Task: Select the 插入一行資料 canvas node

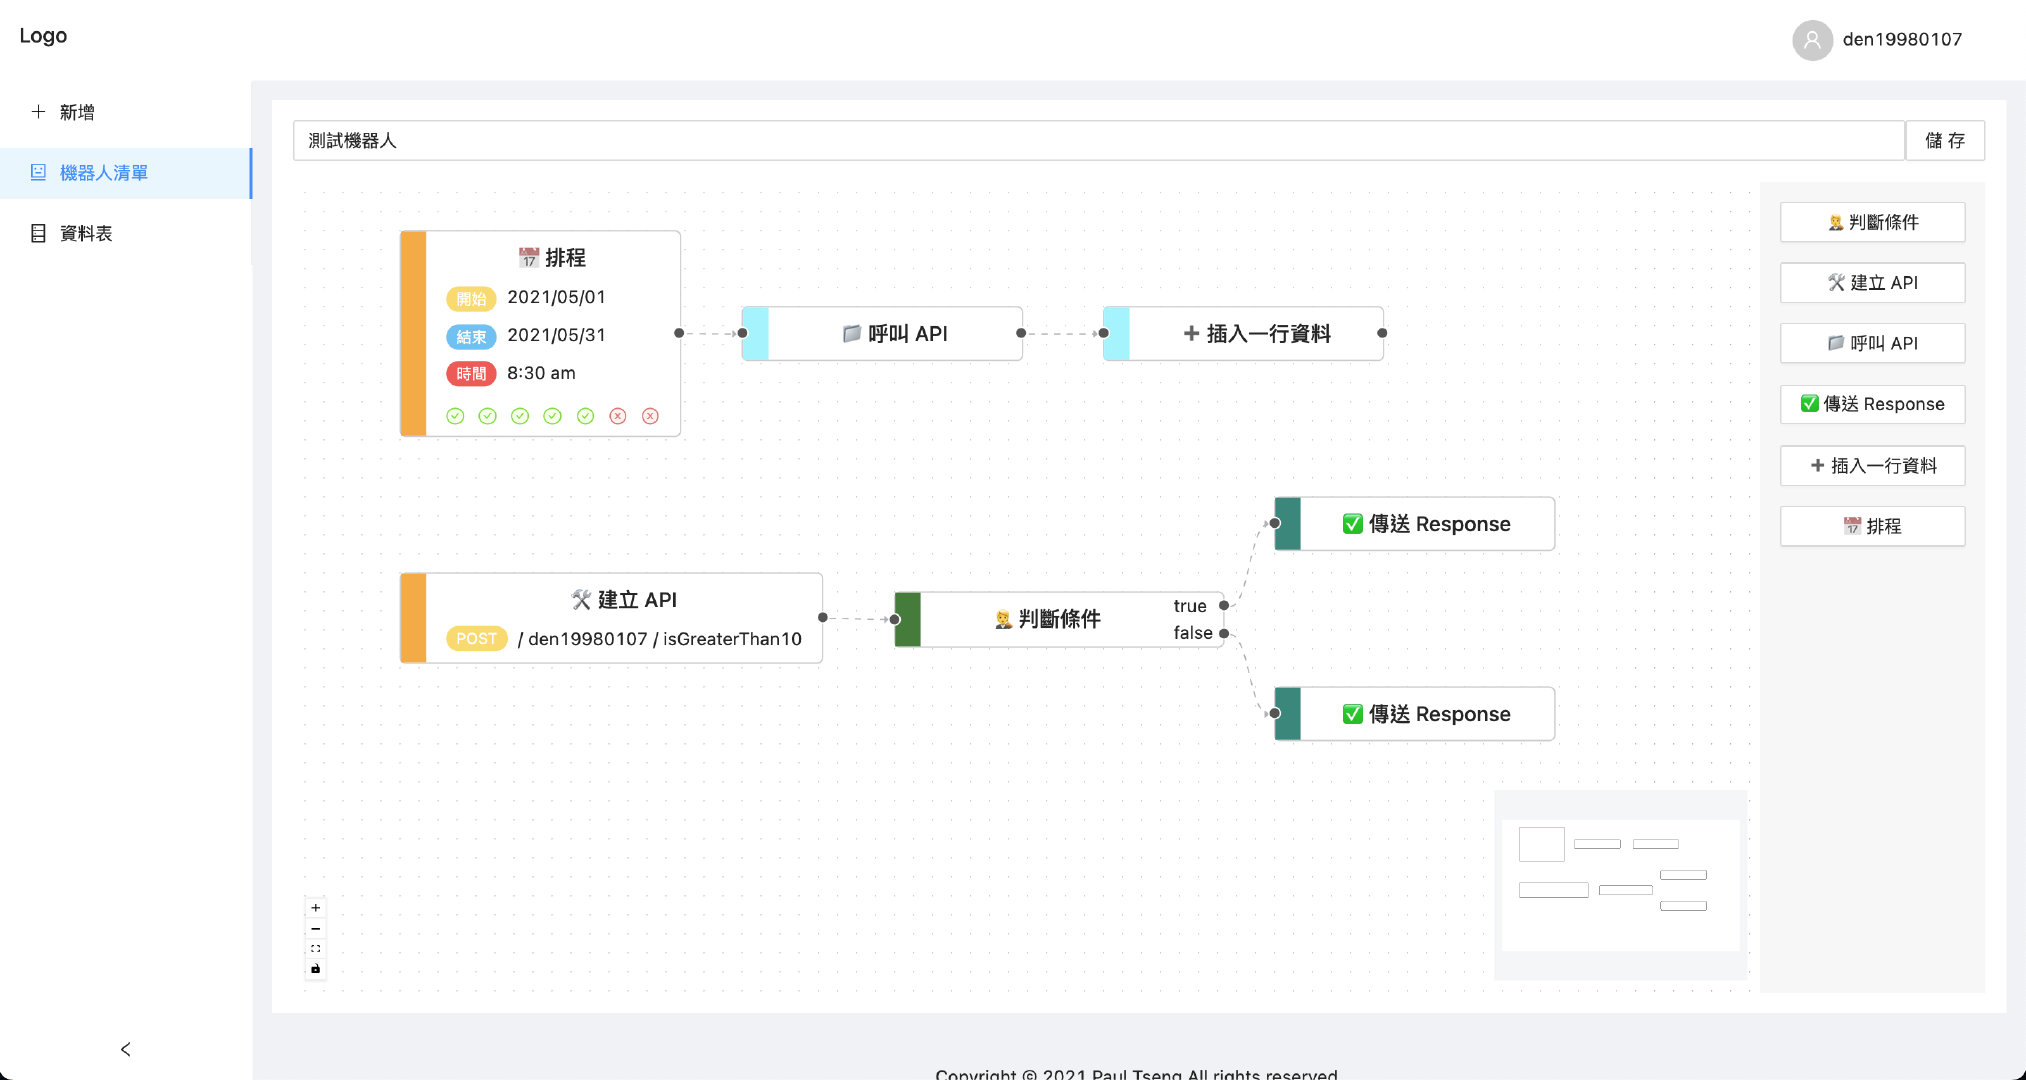Action: (1243, 334)
